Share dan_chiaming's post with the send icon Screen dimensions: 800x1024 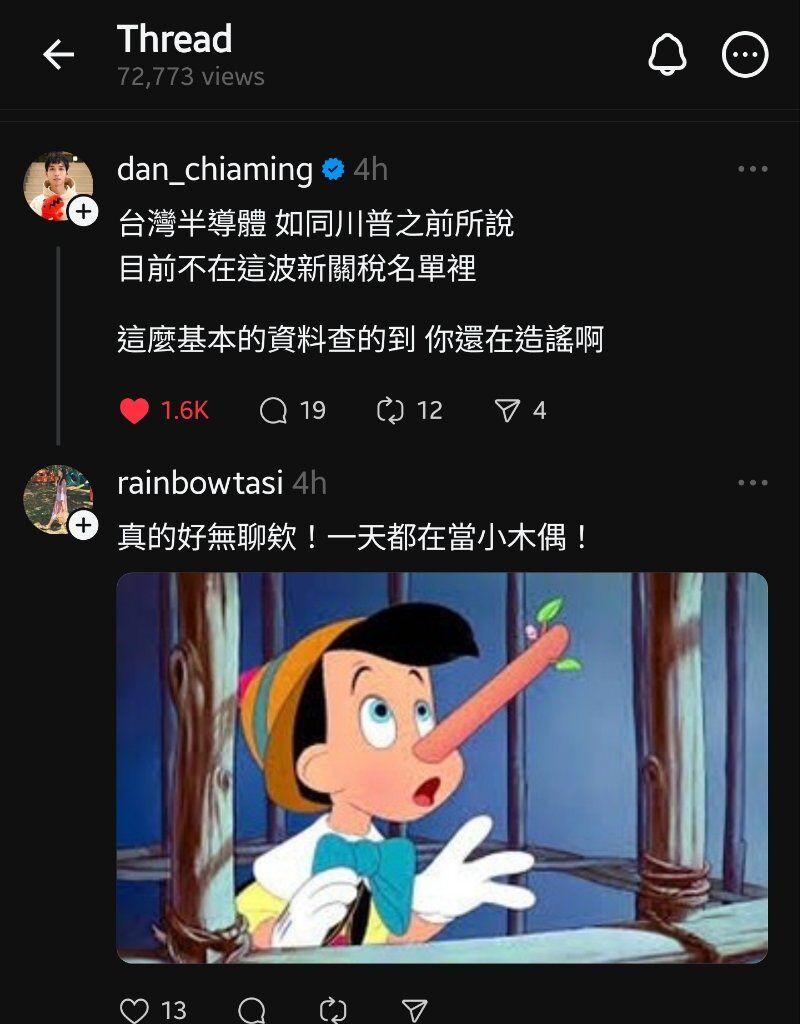(x=507, y=411)
